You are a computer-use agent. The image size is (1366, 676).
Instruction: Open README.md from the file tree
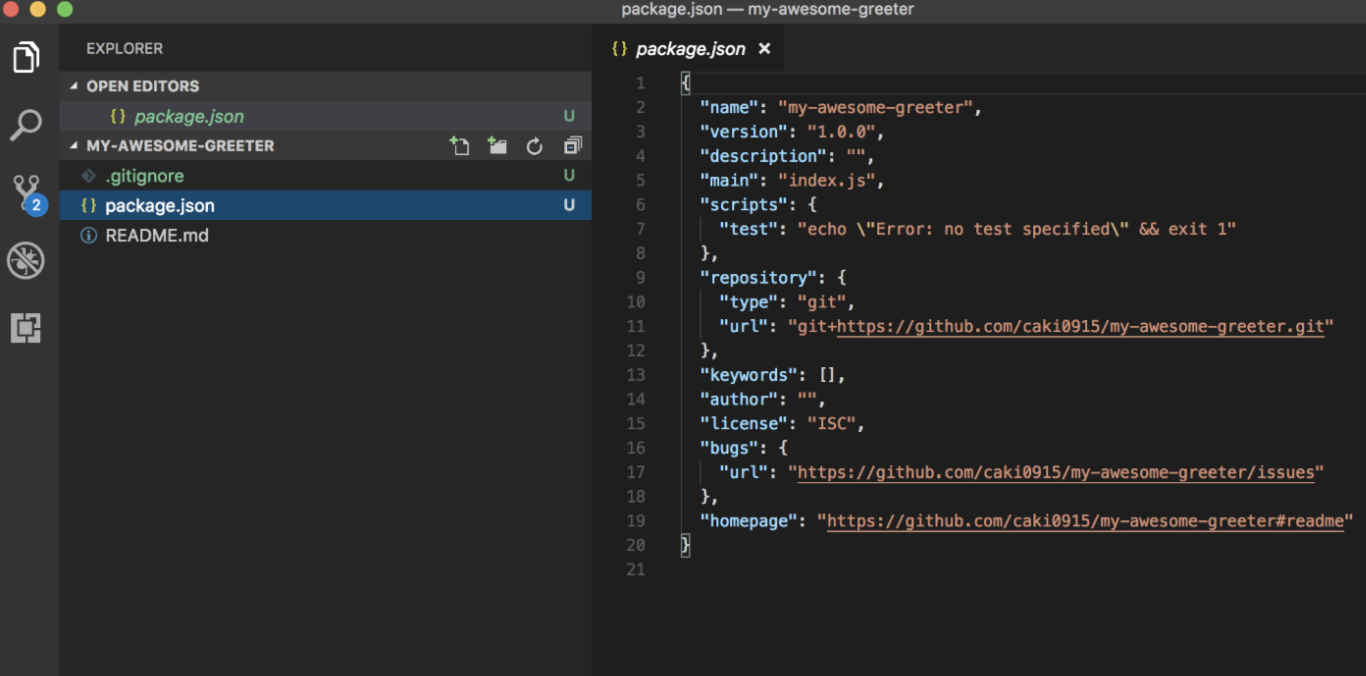pyautogui.click(x=157, y=236)
